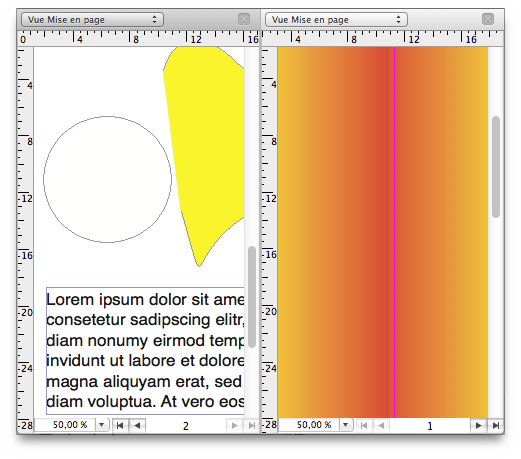Jump to last page in right pane
This screenshot has width=521, height=459.
(x=496, y=425)
